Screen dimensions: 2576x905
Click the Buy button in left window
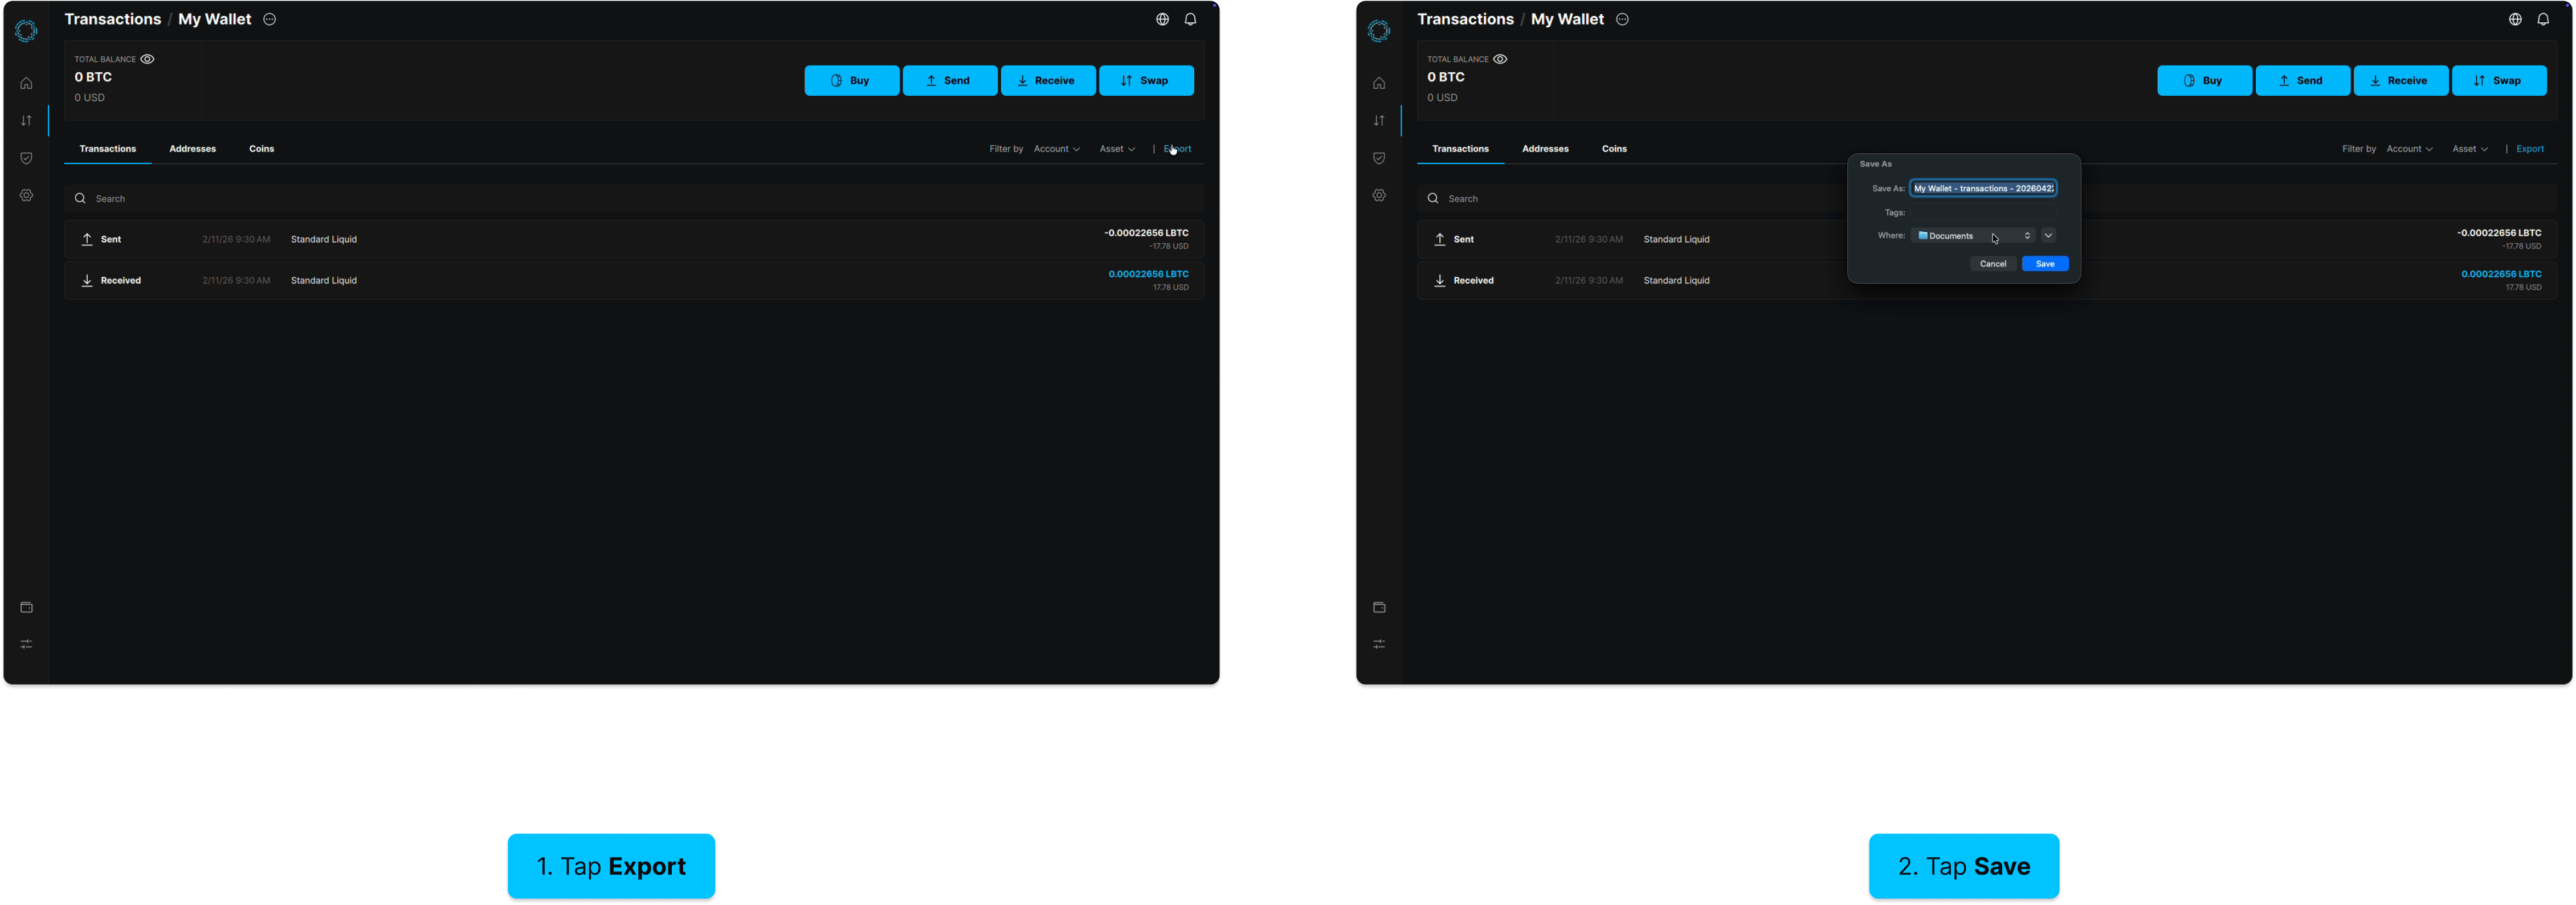tap(852, 80)
